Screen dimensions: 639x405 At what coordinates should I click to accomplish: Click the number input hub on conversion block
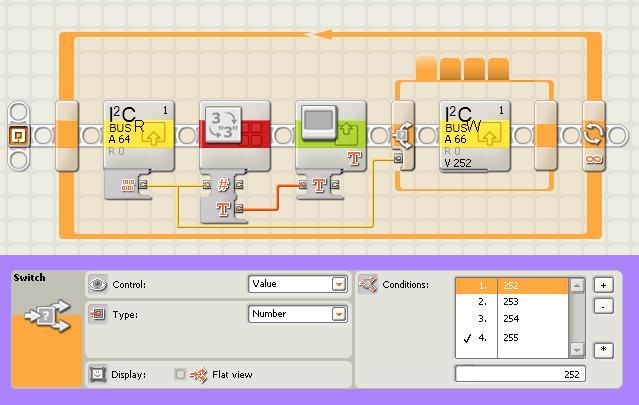tap(207, 185)
